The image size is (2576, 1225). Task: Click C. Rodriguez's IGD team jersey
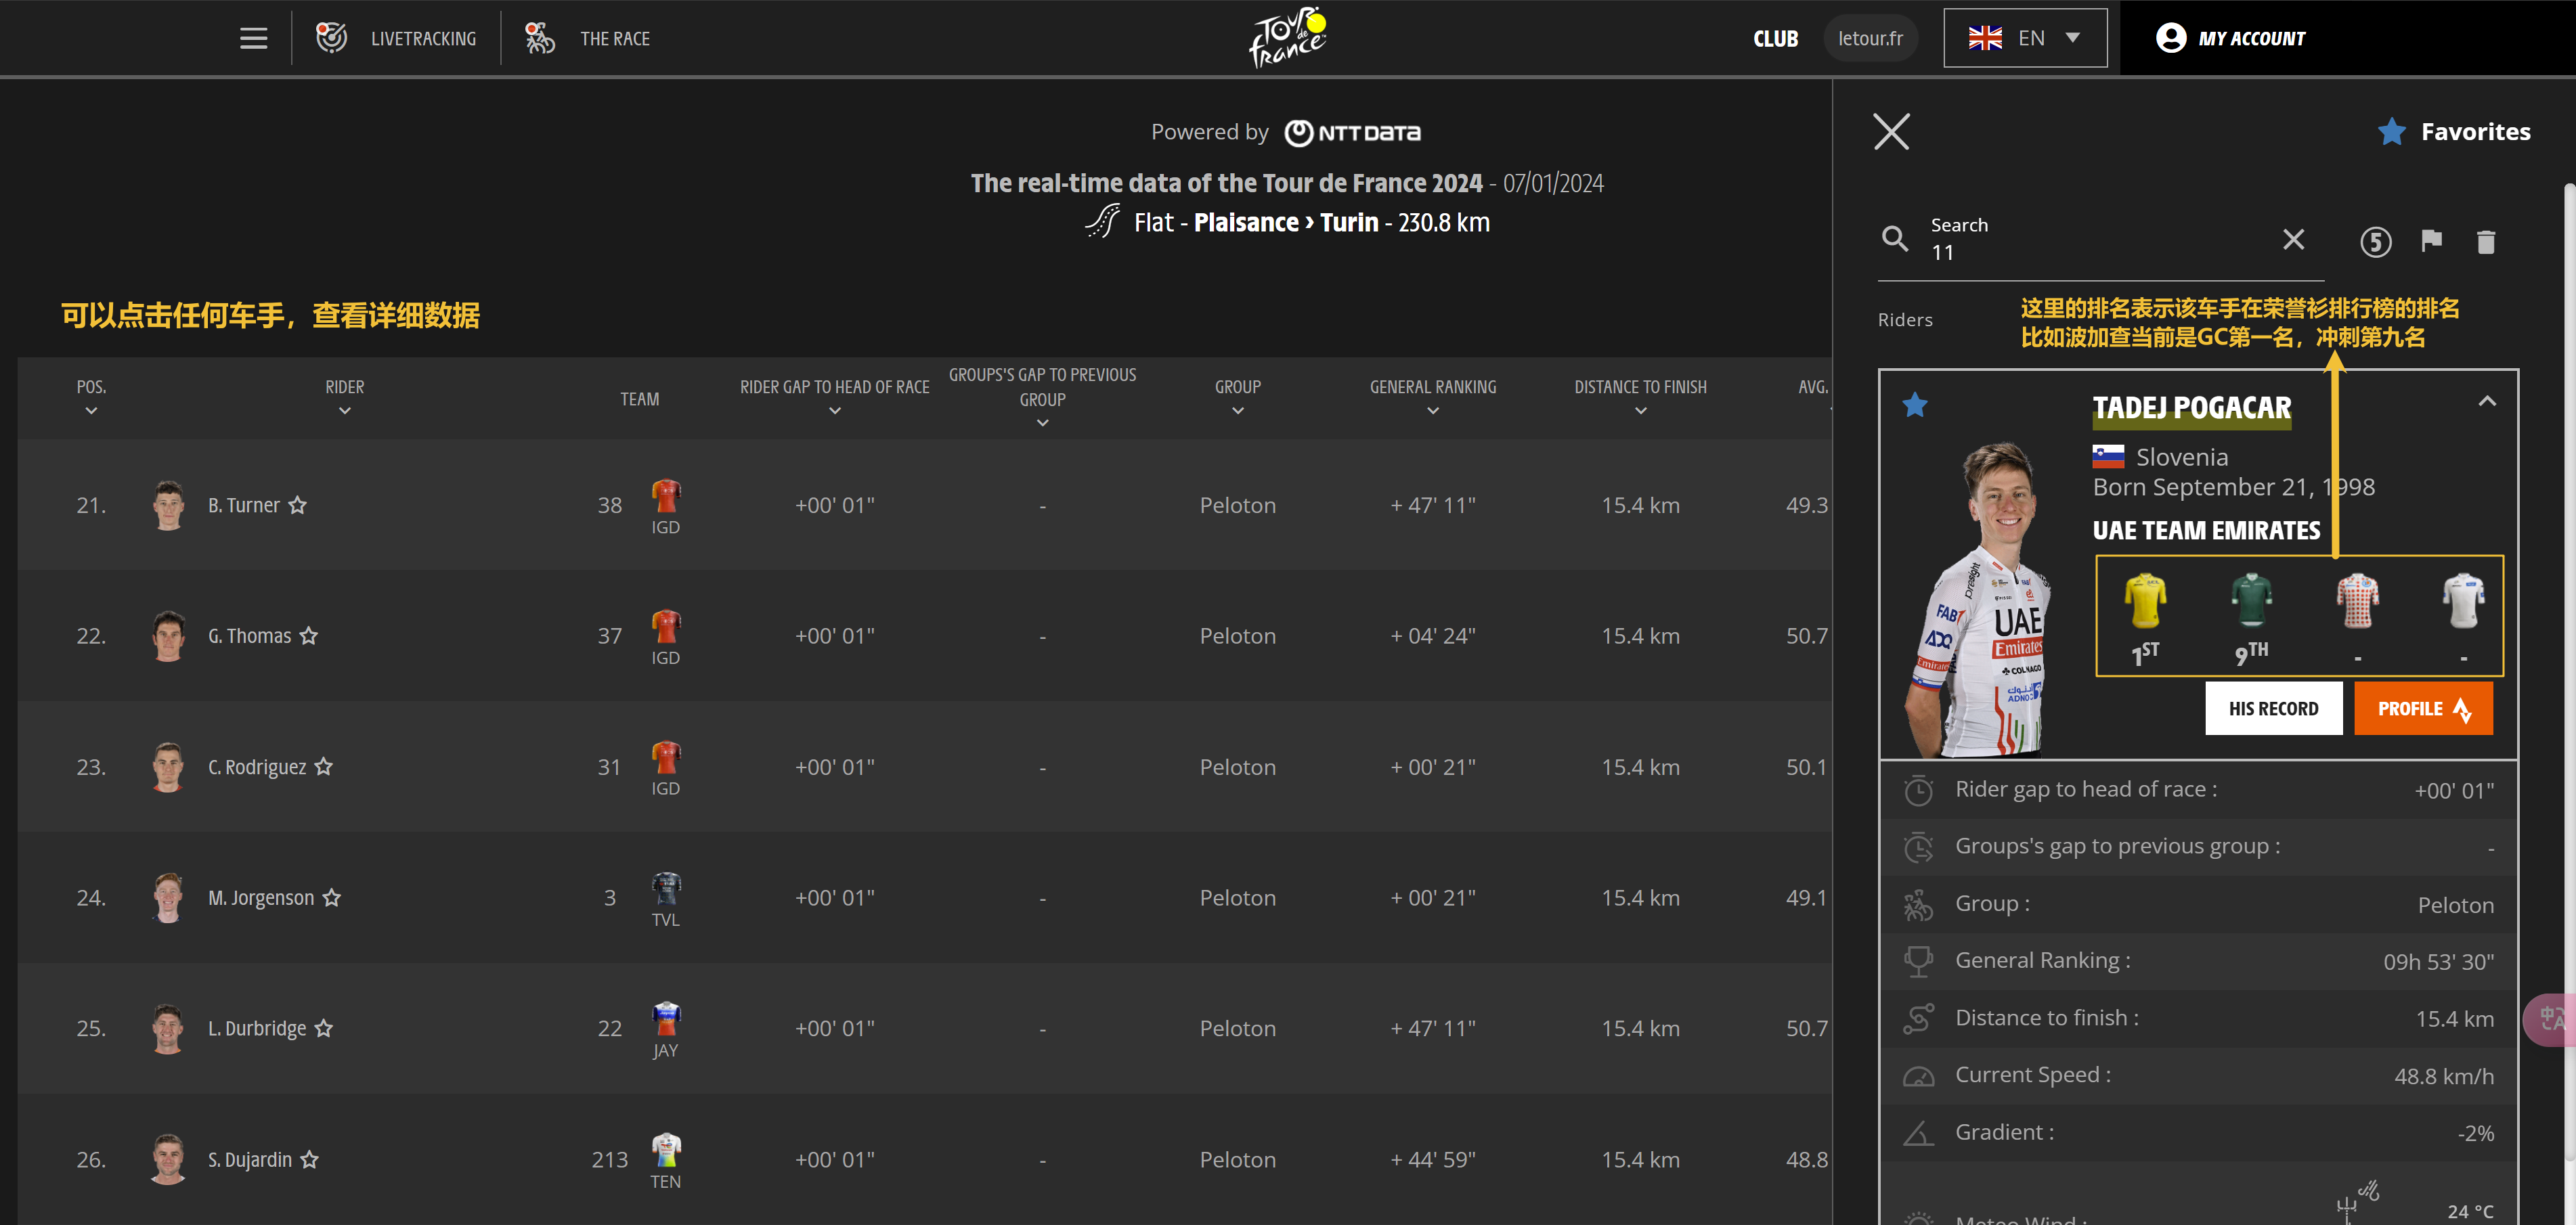[x=666, y=757]
